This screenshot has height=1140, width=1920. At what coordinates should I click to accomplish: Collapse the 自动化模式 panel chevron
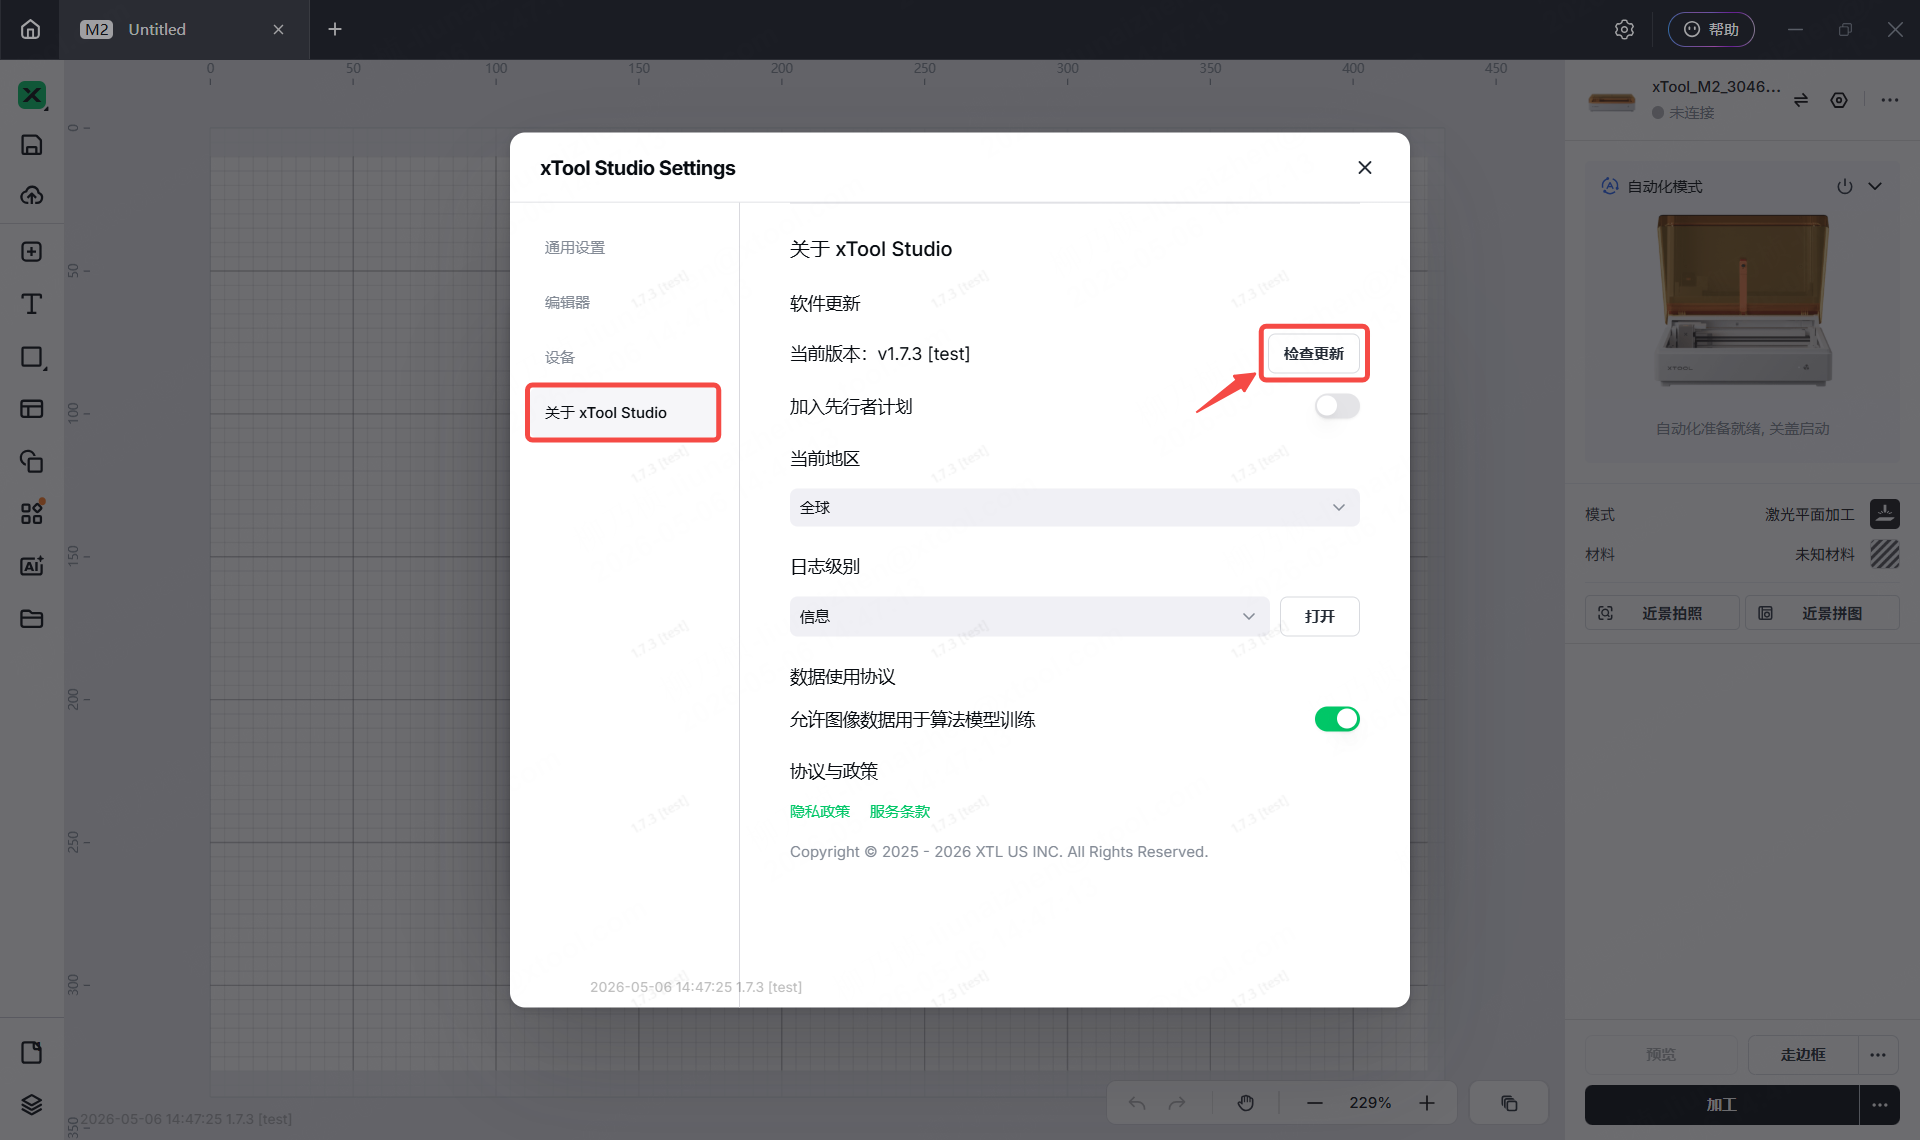click(1875, 187)
